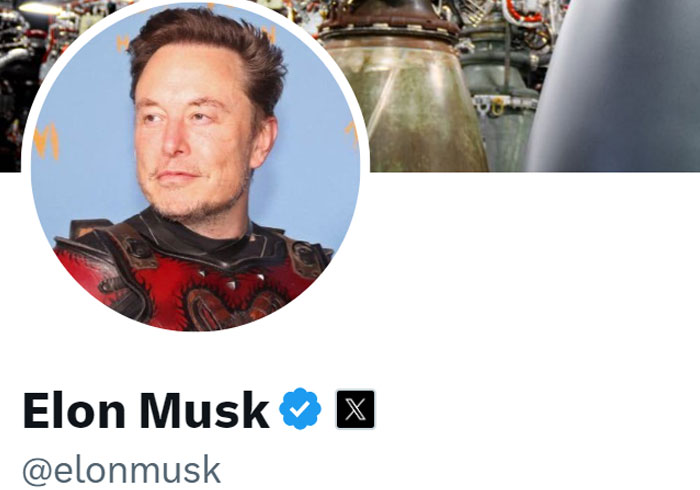Click the white checkmark inside the verified badge
The height and width of the screenshot is (490, 700).
point(300,409)
